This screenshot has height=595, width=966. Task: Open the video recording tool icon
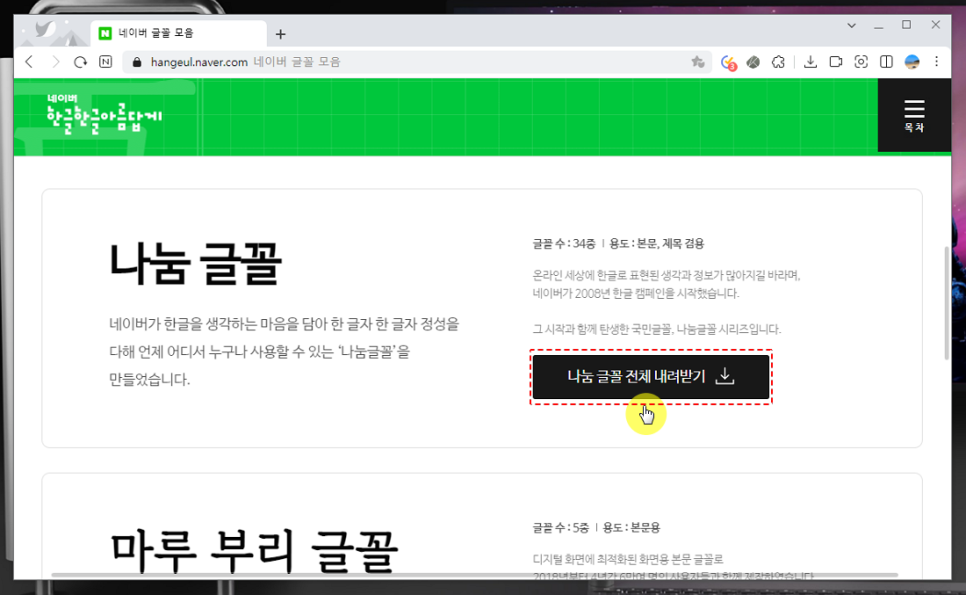tap(835, 62)
